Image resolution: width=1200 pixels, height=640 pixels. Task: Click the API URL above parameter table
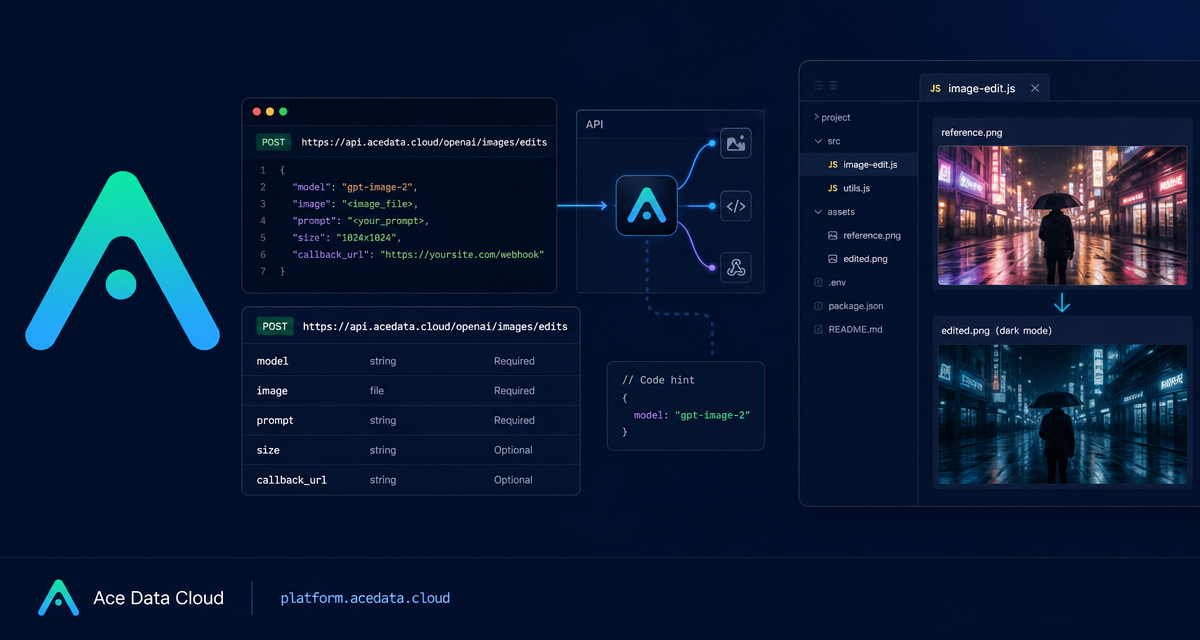coord(435,326)
